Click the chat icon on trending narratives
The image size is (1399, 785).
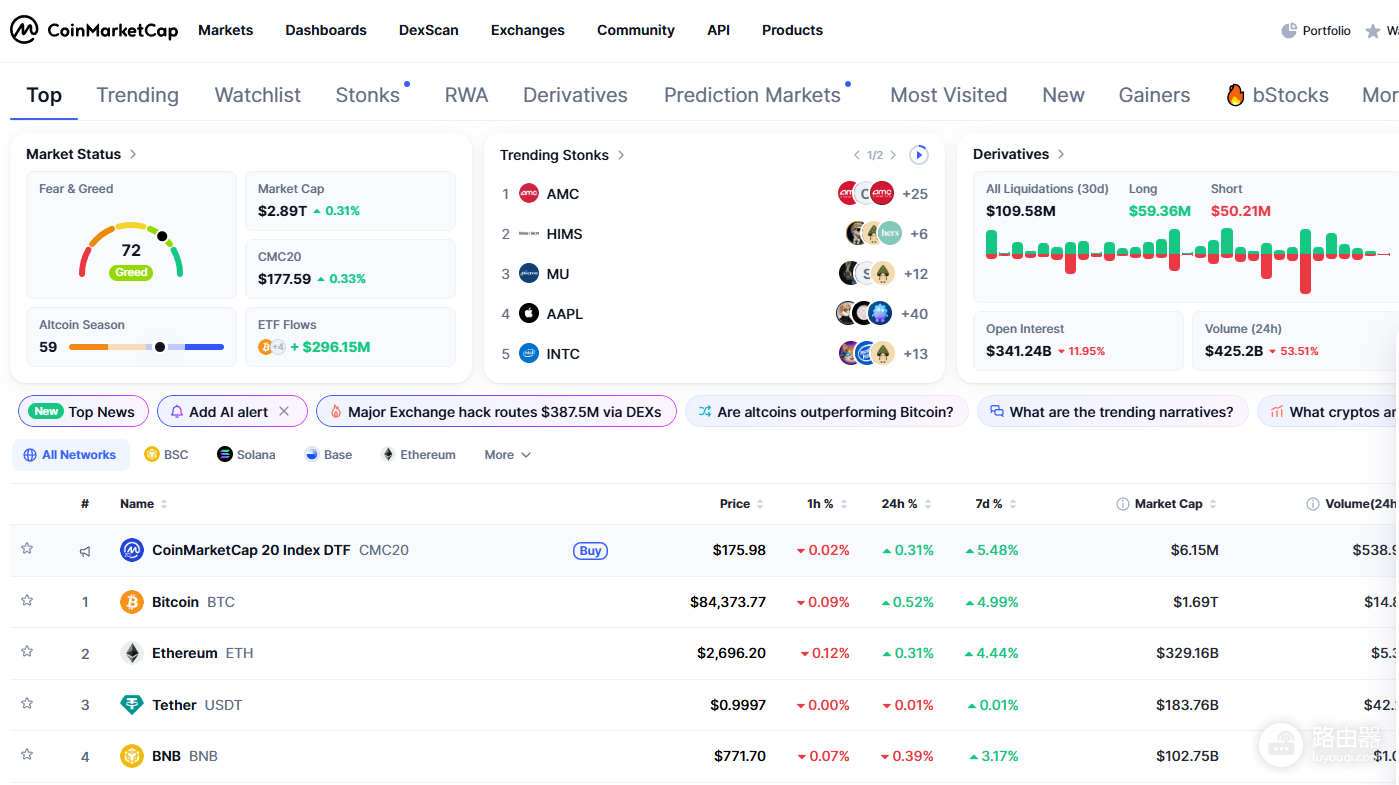[x=997, y=412]
